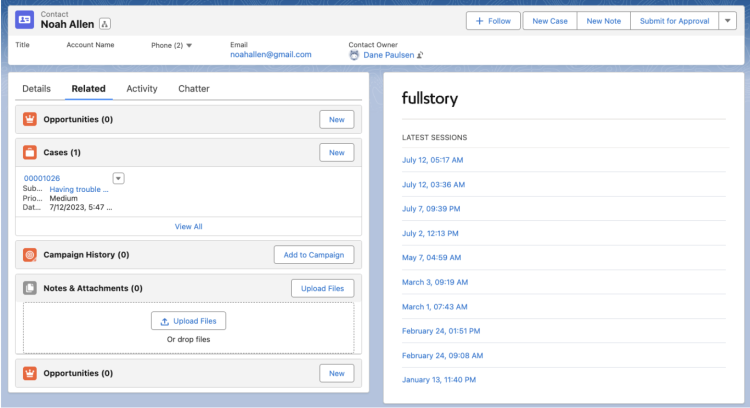
Task: Click New in the Cases section
Action: pos(337,153)
